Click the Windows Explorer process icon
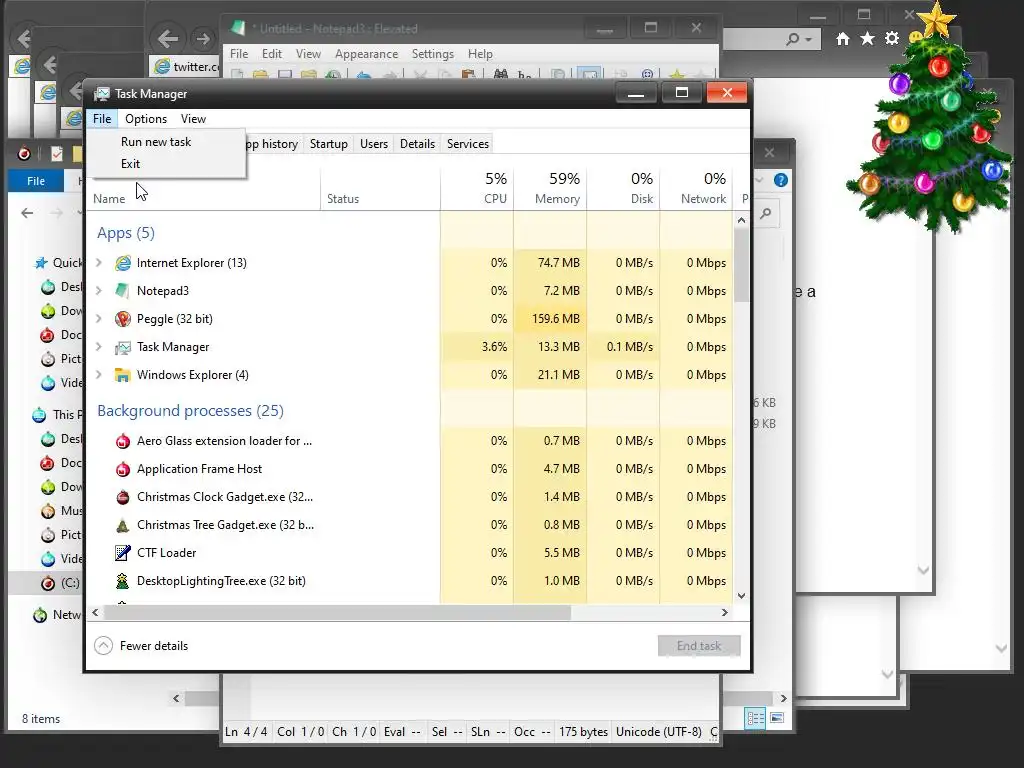 click(x=123, y=375)
